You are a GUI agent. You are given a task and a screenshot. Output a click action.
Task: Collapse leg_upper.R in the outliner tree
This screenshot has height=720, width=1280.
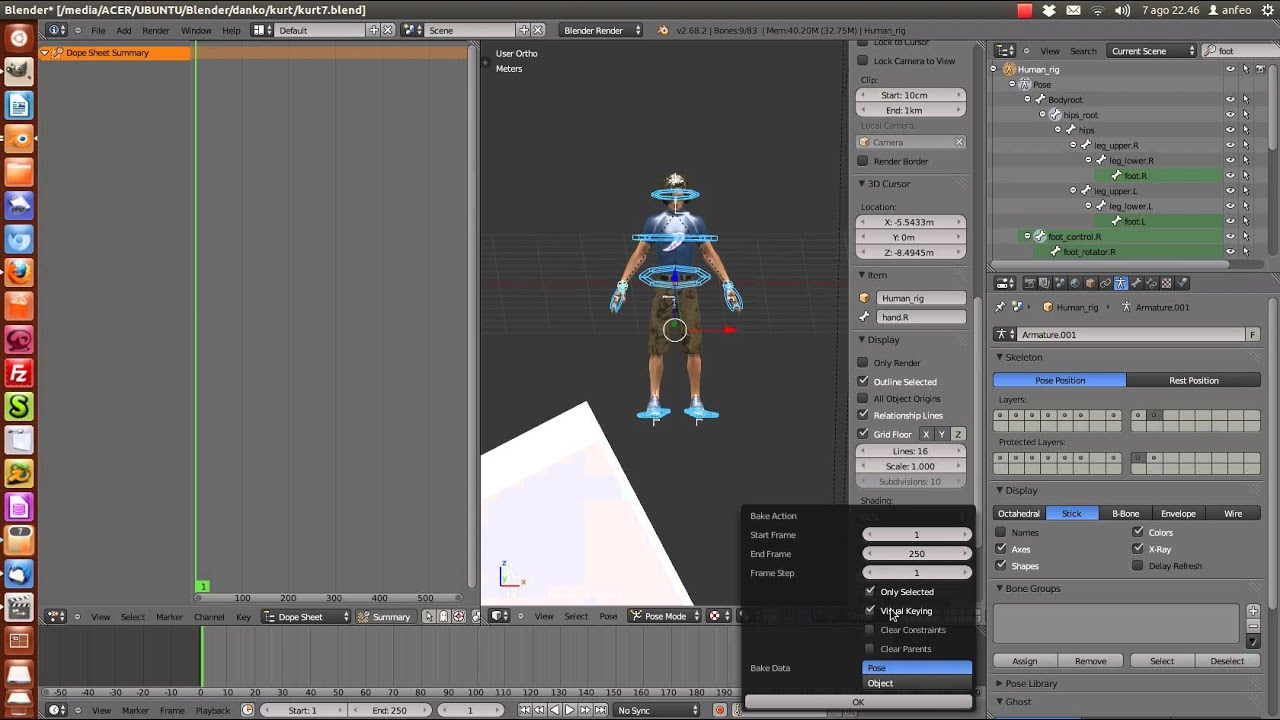[1073, 145]
